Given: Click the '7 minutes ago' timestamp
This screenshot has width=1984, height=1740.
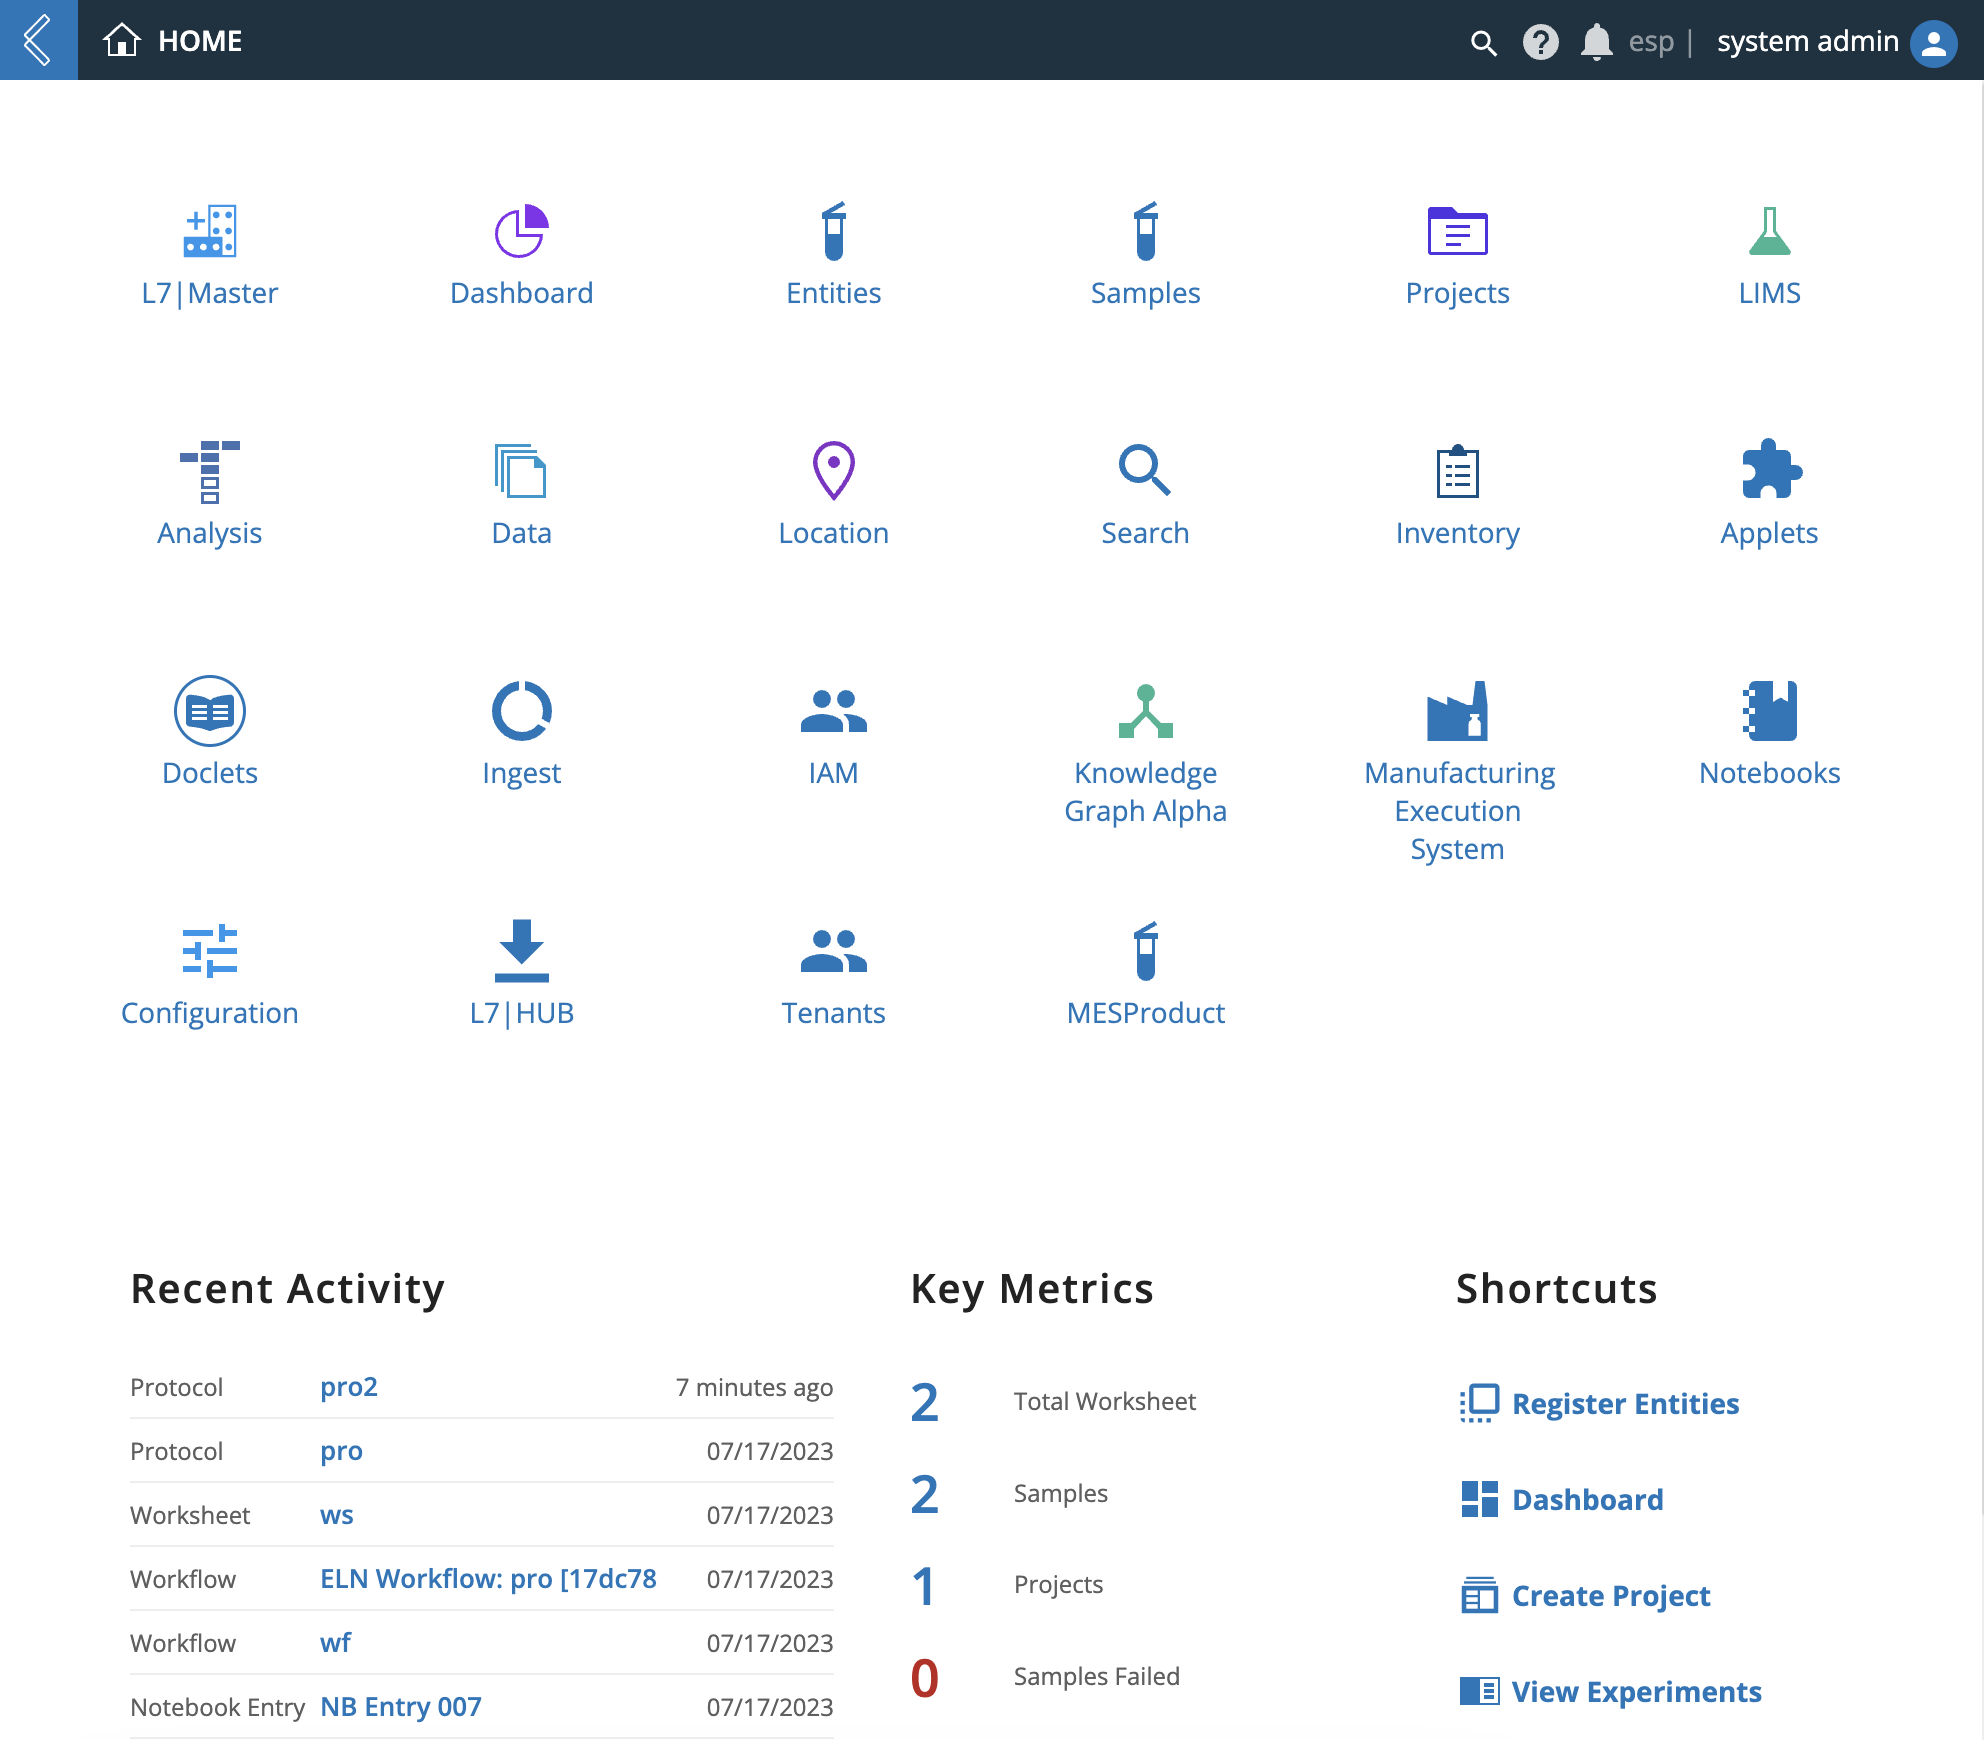Looking at the screenshot, I should click(x=754, y=1387).
